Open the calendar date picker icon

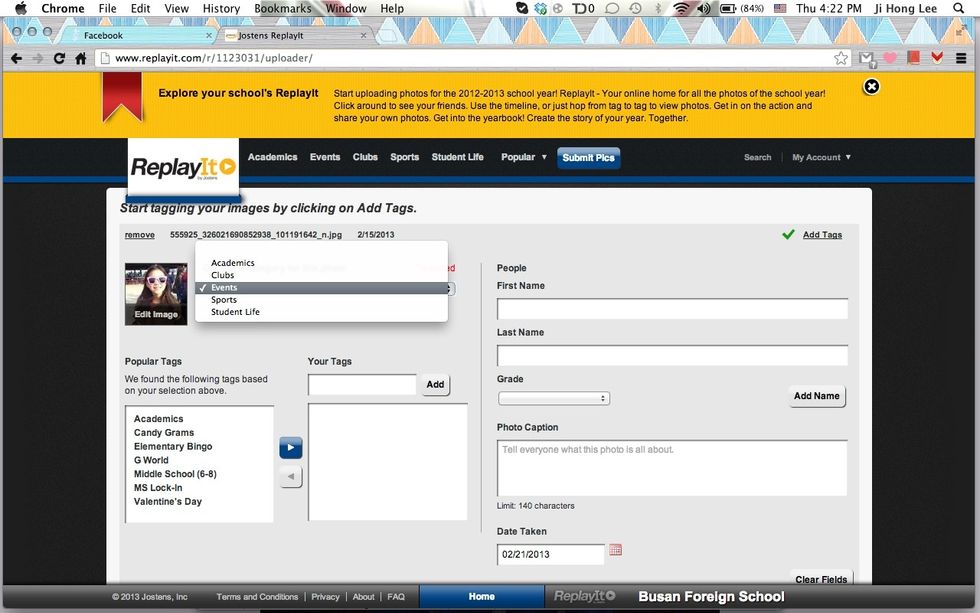(616, 550)
